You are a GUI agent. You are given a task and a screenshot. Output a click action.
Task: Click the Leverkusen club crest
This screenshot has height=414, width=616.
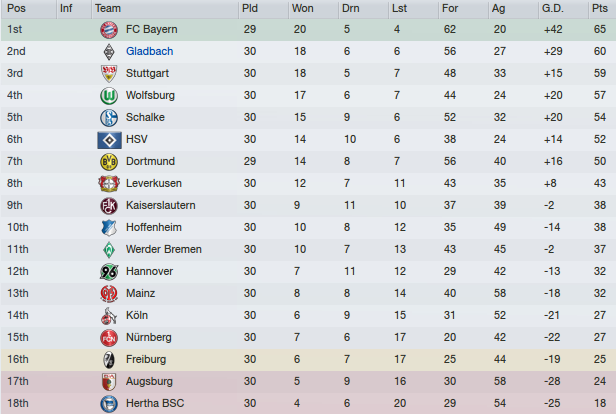[109, 183]
